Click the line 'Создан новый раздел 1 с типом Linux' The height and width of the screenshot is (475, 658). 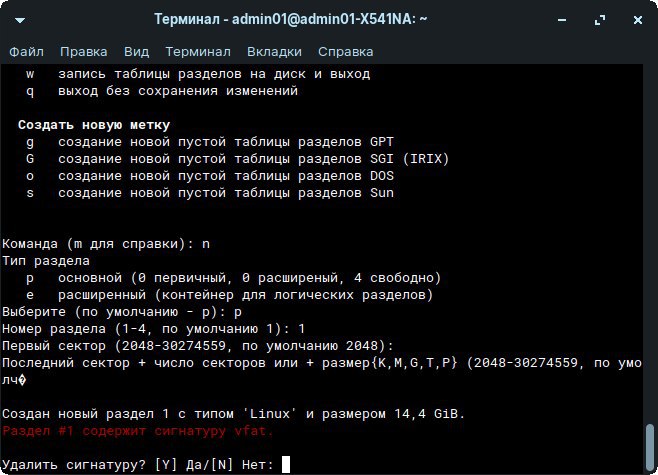point(233,414)
